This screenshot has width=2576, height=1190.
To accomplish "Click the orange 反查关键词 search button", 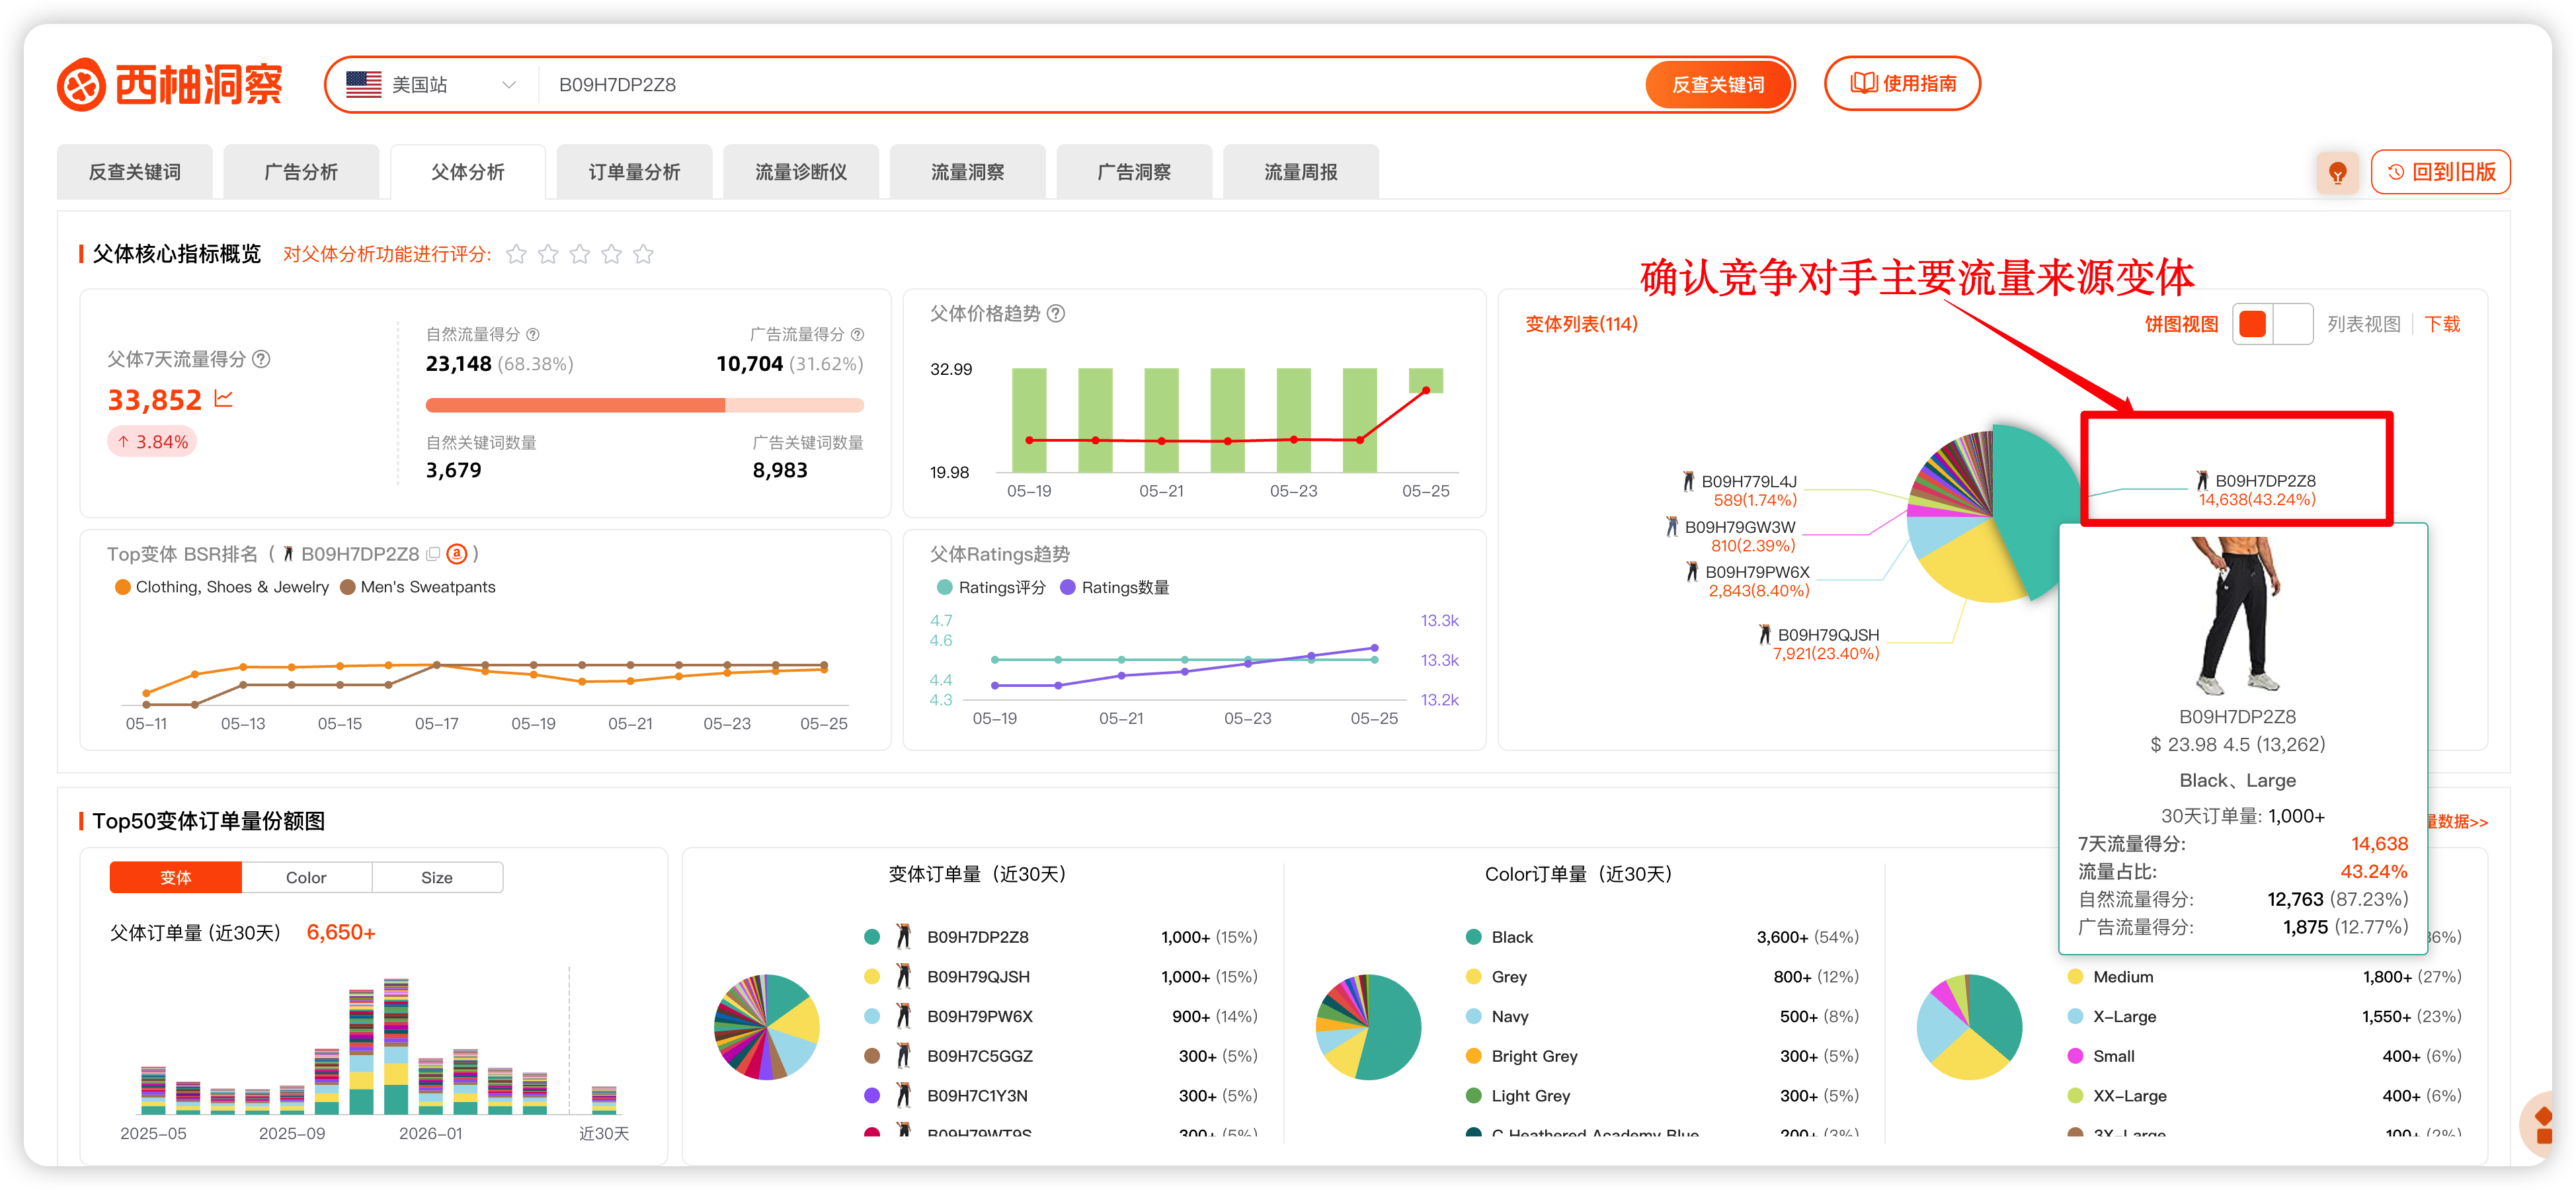I will tap(1718, 84).
